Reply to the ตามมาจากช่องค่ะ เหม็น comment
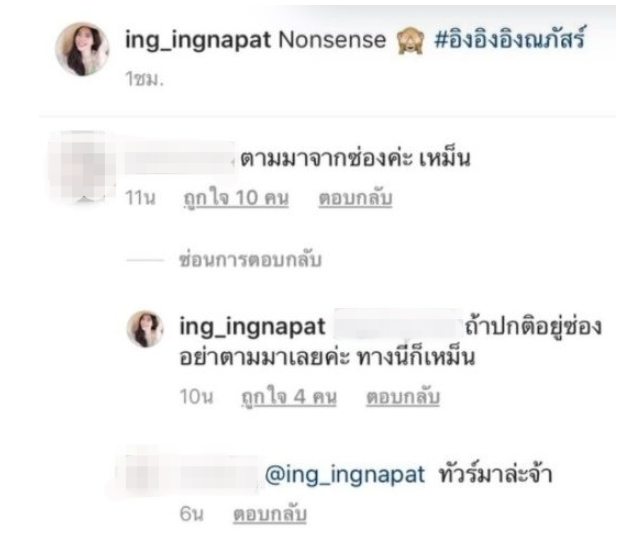The image size is (642, 550). click(x=355, y=198)
